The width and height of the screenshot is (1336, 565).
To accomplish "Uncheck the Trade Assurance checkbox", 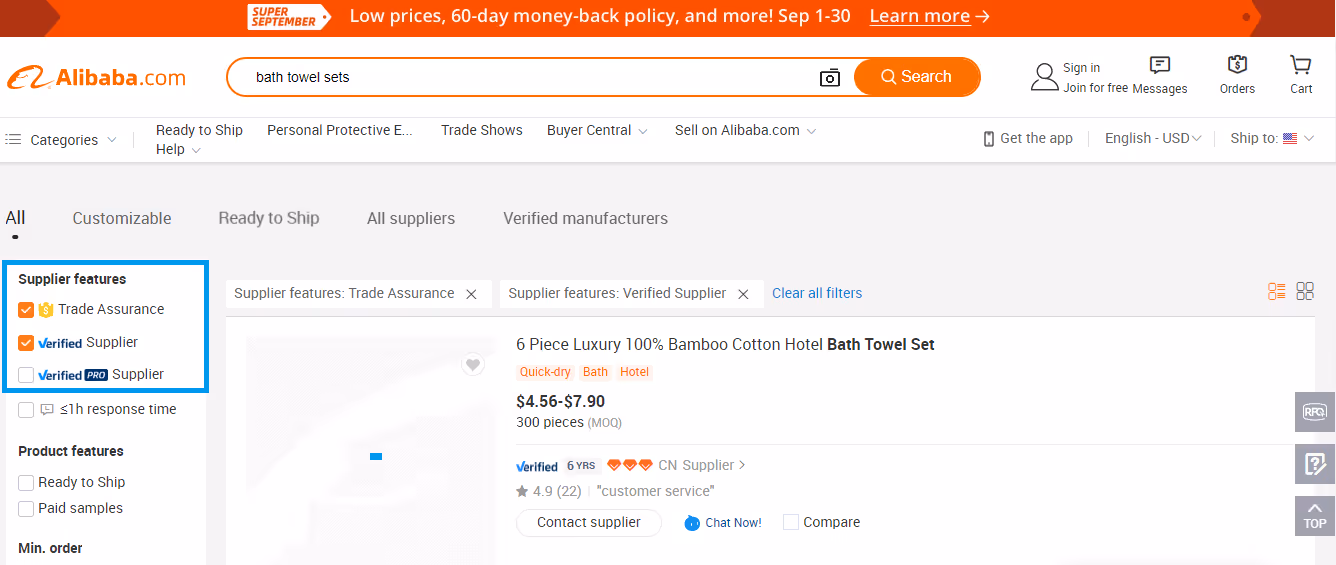I will click(26, 310).
